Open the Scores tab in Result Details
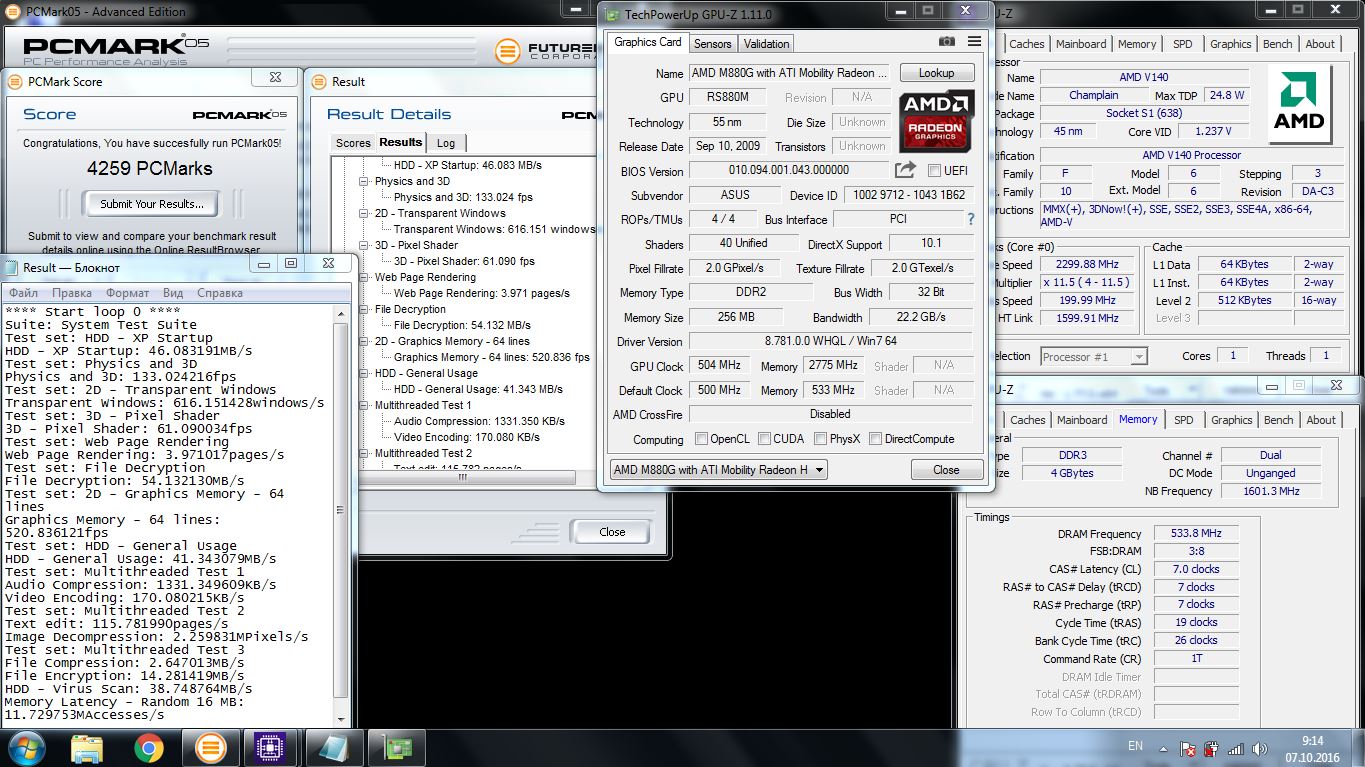1365x767 pixels. click(x=353, y=143)
